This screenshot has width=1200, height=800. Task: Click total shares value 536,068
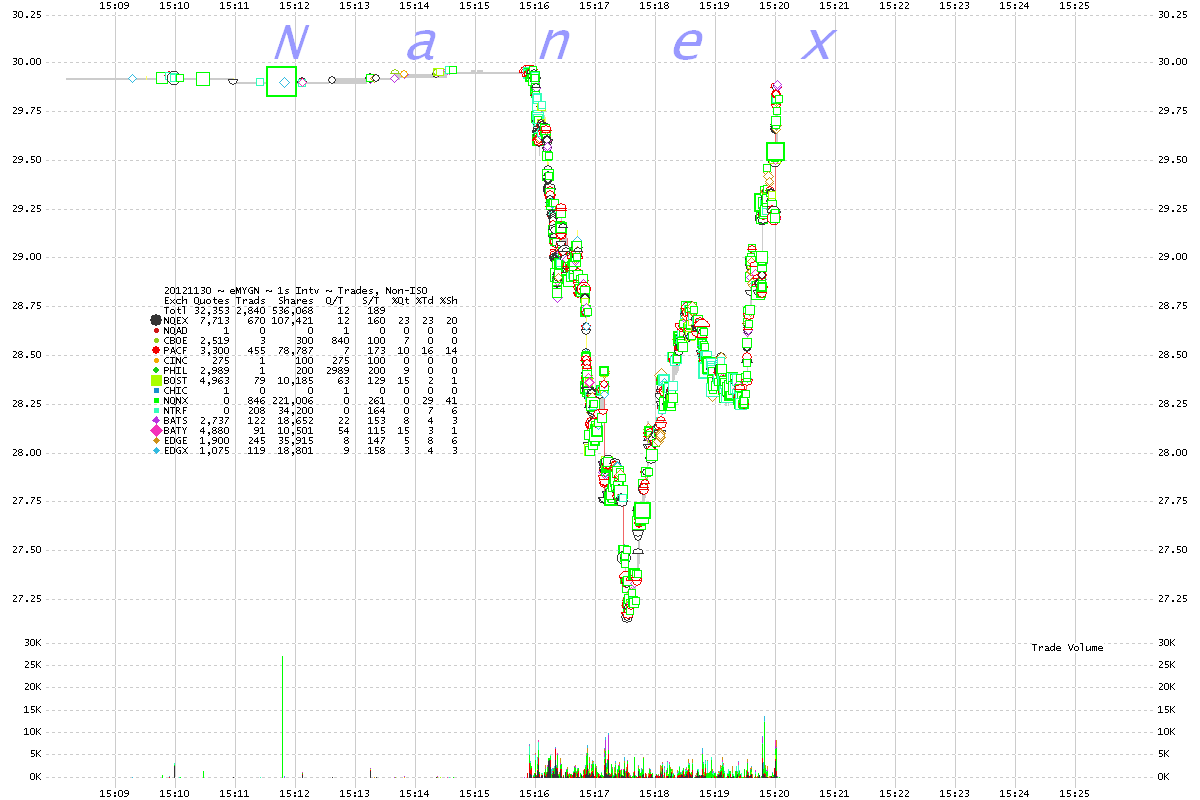coord(292,310)
